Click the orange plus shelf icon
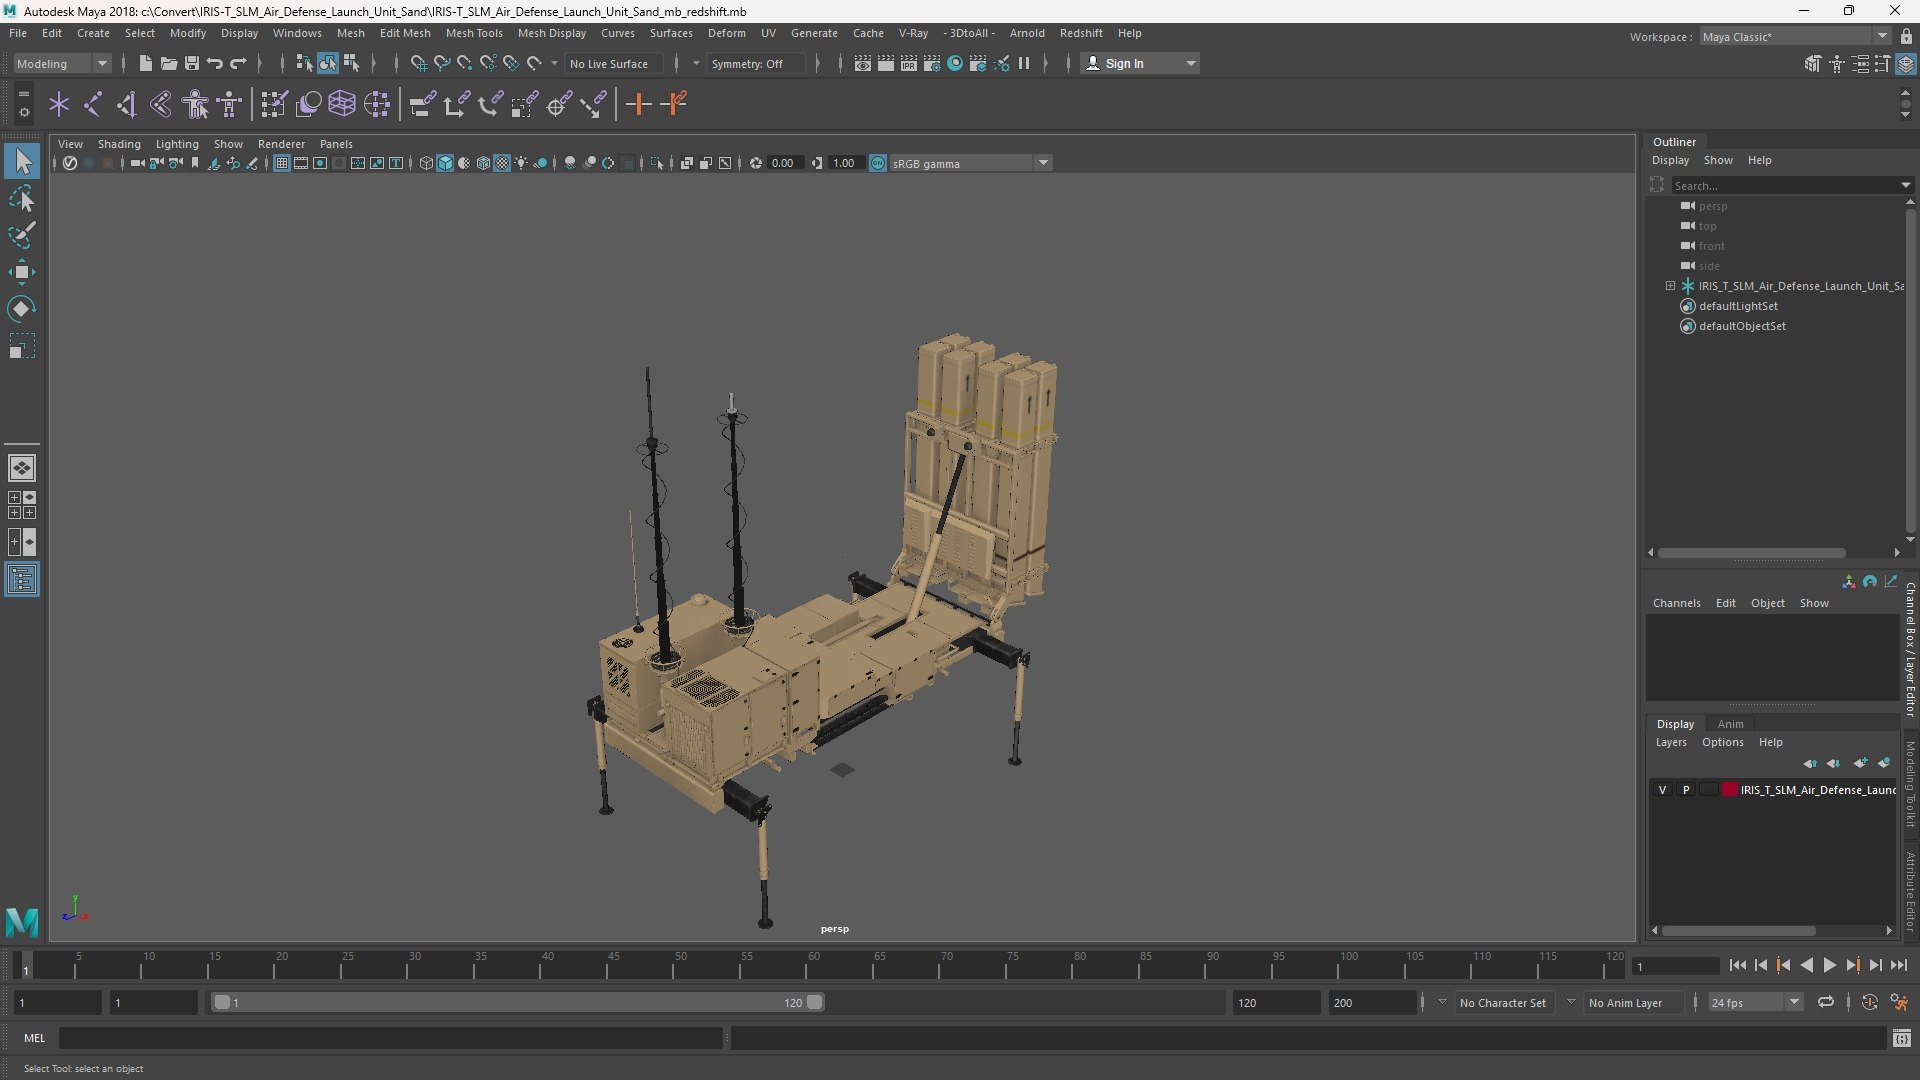The image size is (1920, 1080). [x=638, y=104]
